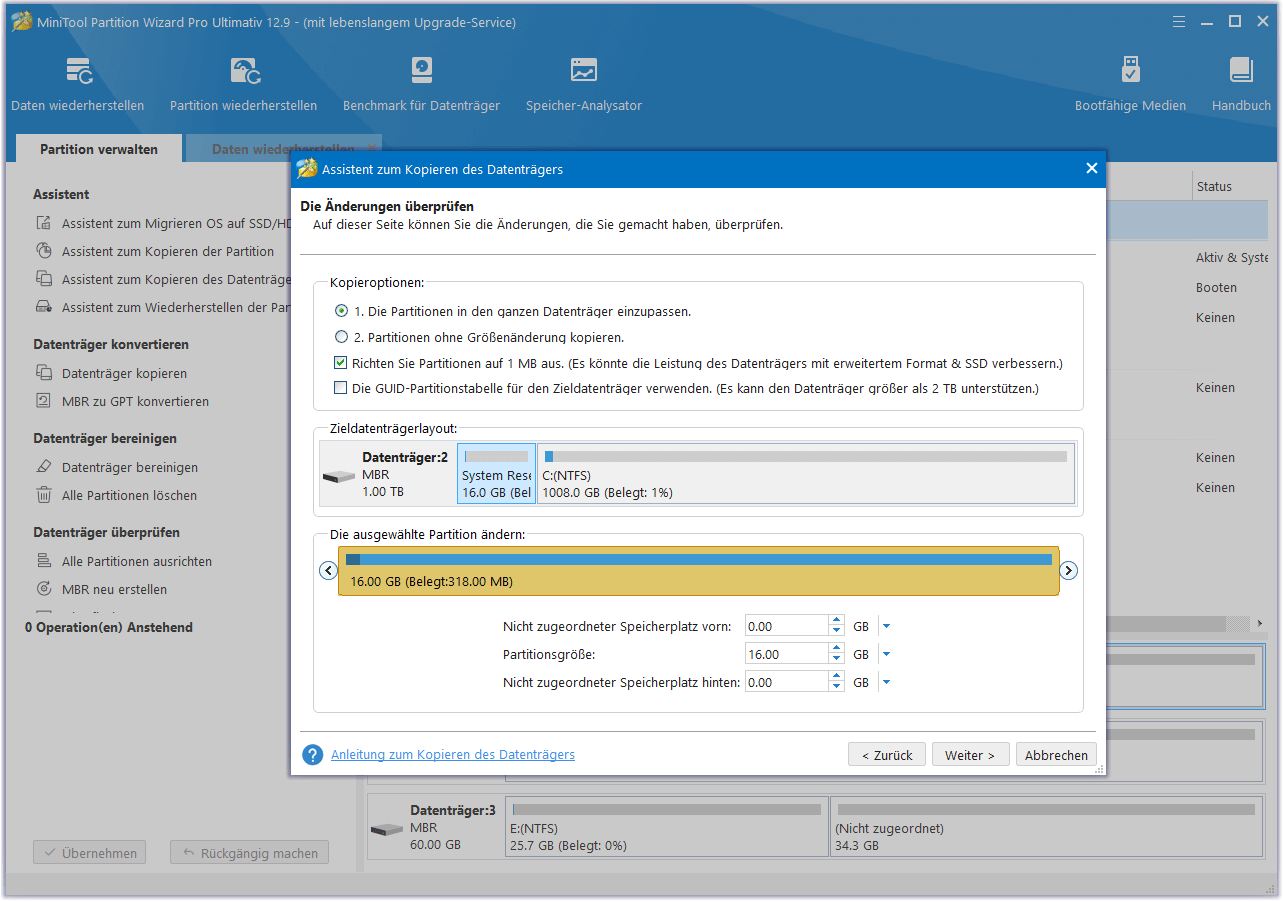Image resolution: width=1283 pixels, height=902 pixels.
Task: Select option 2 copy partitions without resizing
Action: click(x=342, y=338)
